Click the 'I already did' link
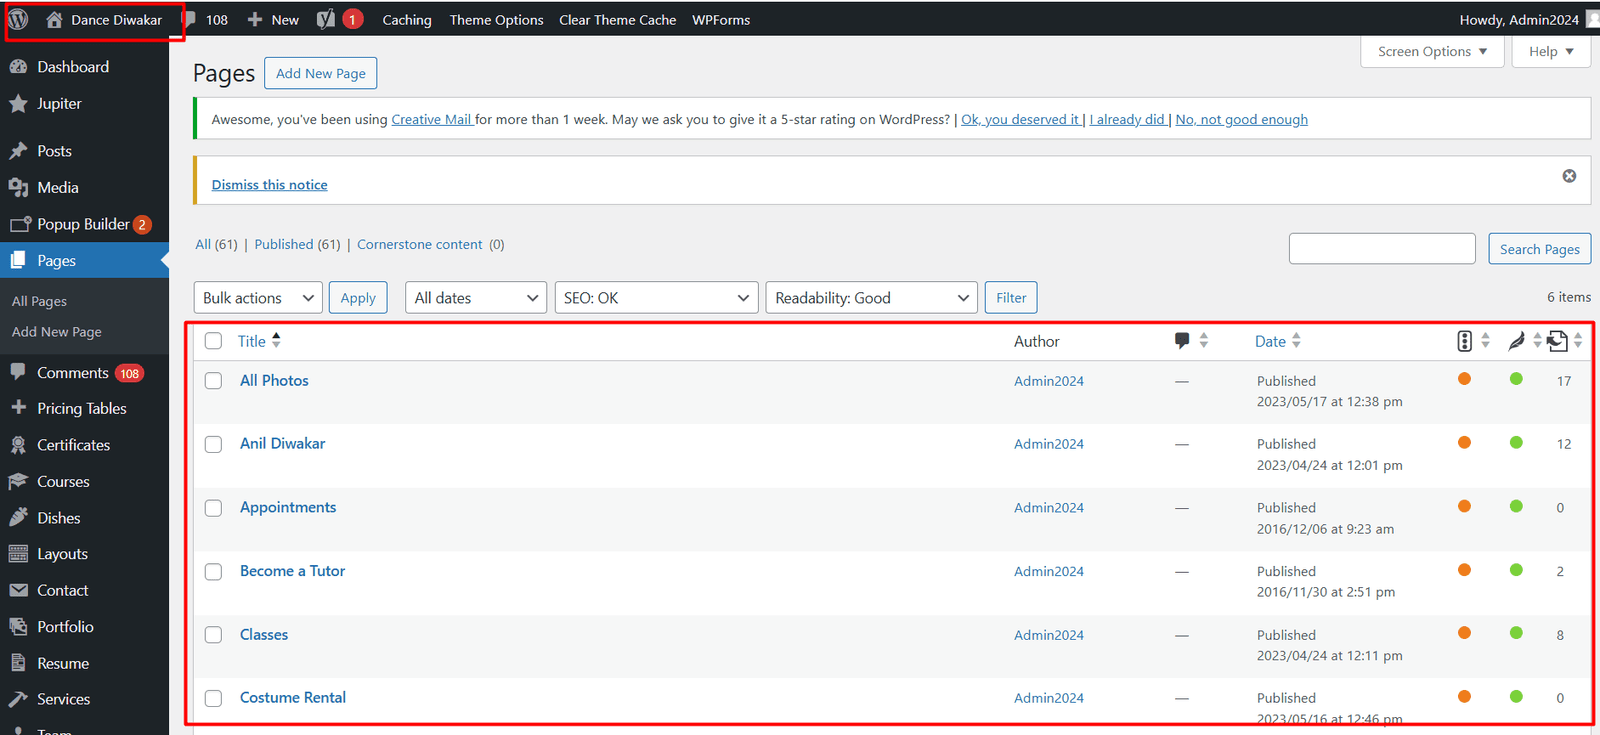Screen dimensions: 1600x735 (1127, 119)
